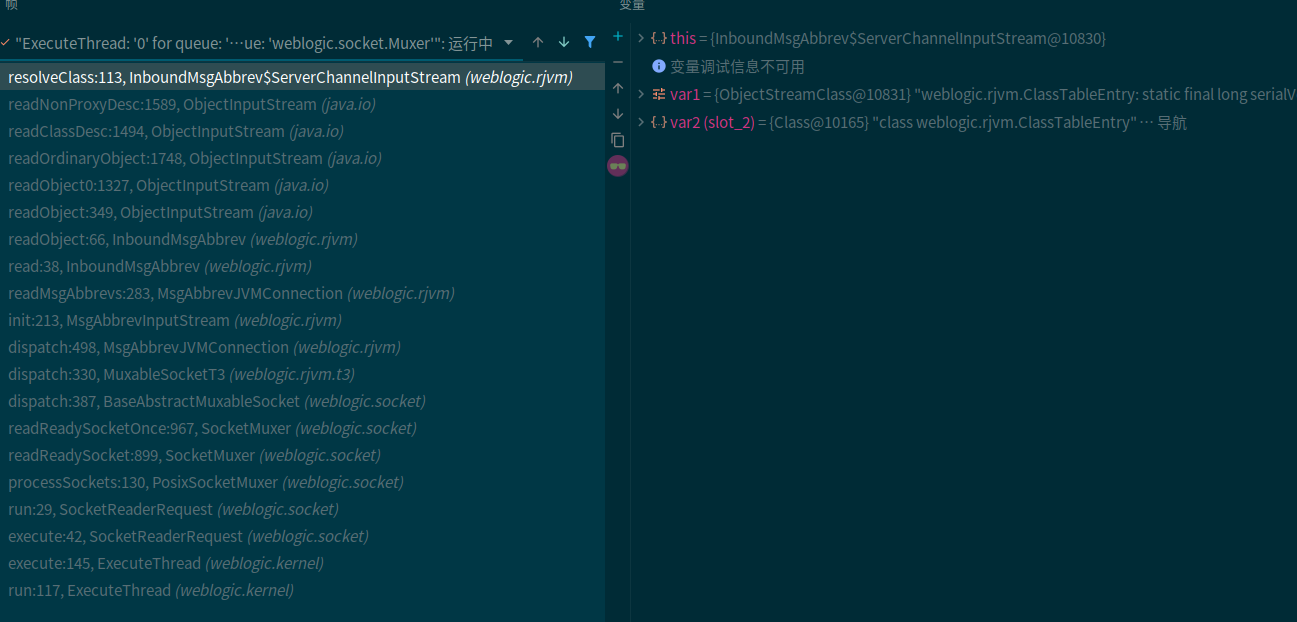Viewport: 1297px width, 622px height.
Task: Add a new watch with plus icon
Action: (x=618, y=36)
